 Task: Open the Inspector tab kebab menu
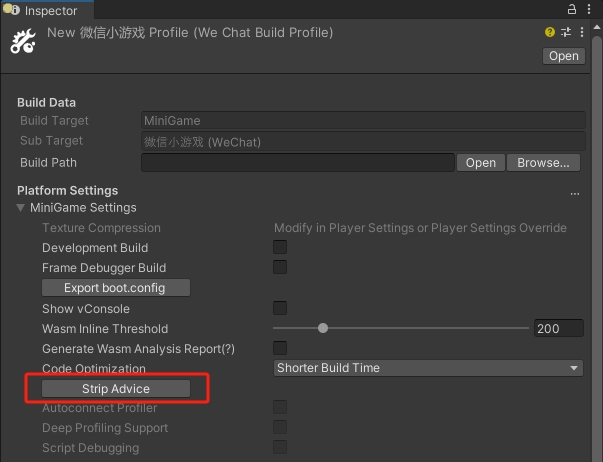pos(590,9)
